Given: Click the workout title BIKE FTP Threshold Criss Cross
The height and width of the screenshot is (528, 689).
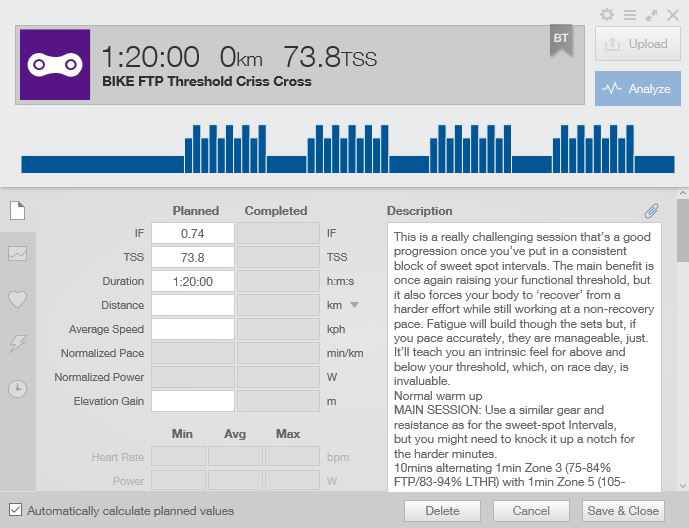Looking at the screenshot, I should (x=207, y=82).
